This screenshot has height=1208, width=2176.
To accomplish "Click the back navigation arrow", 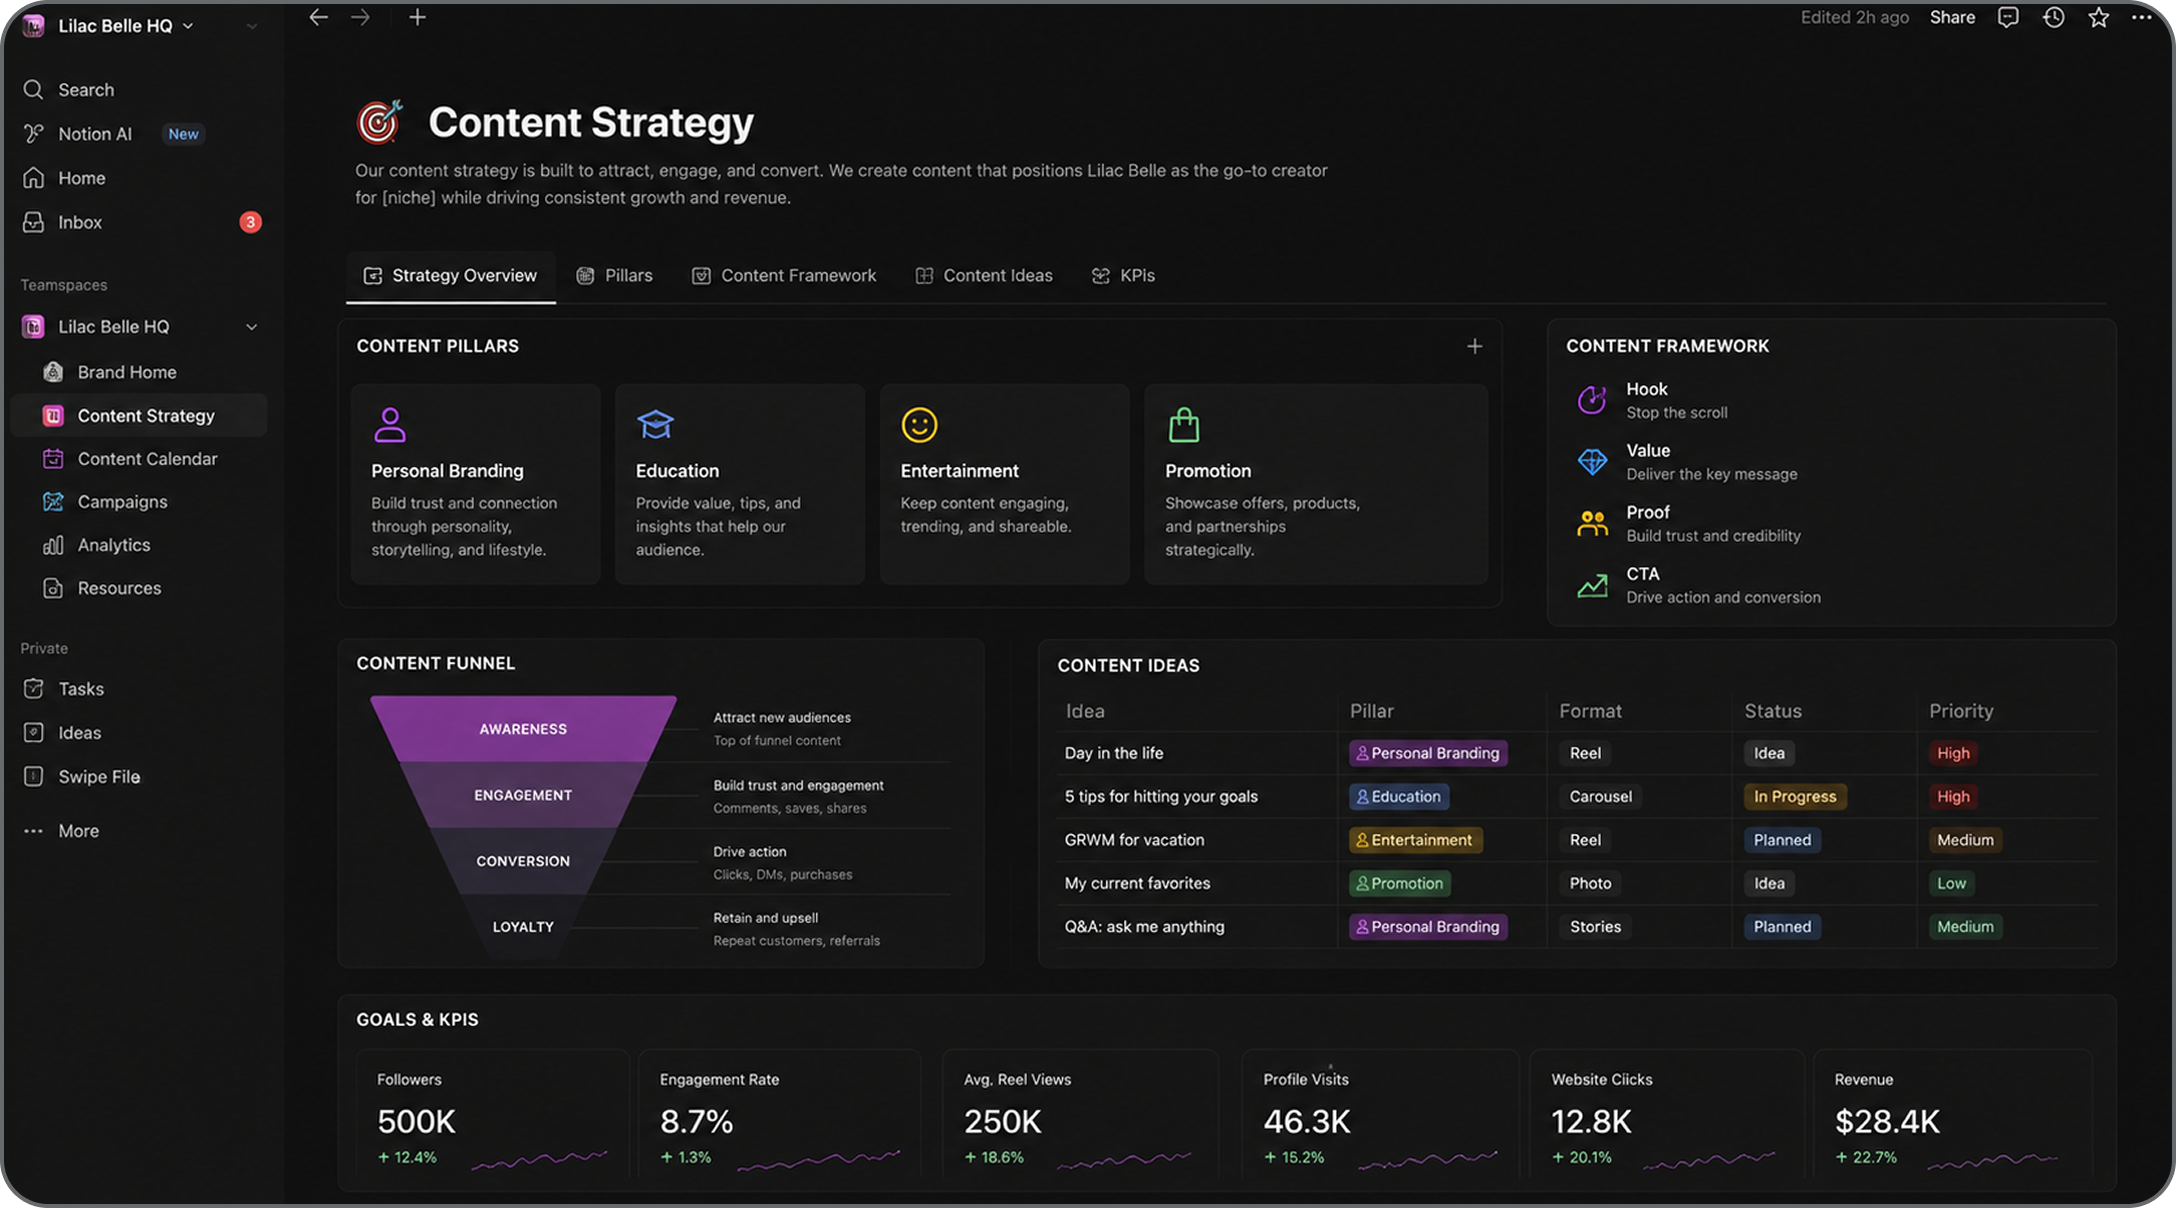I will click(x=318, y=17).
